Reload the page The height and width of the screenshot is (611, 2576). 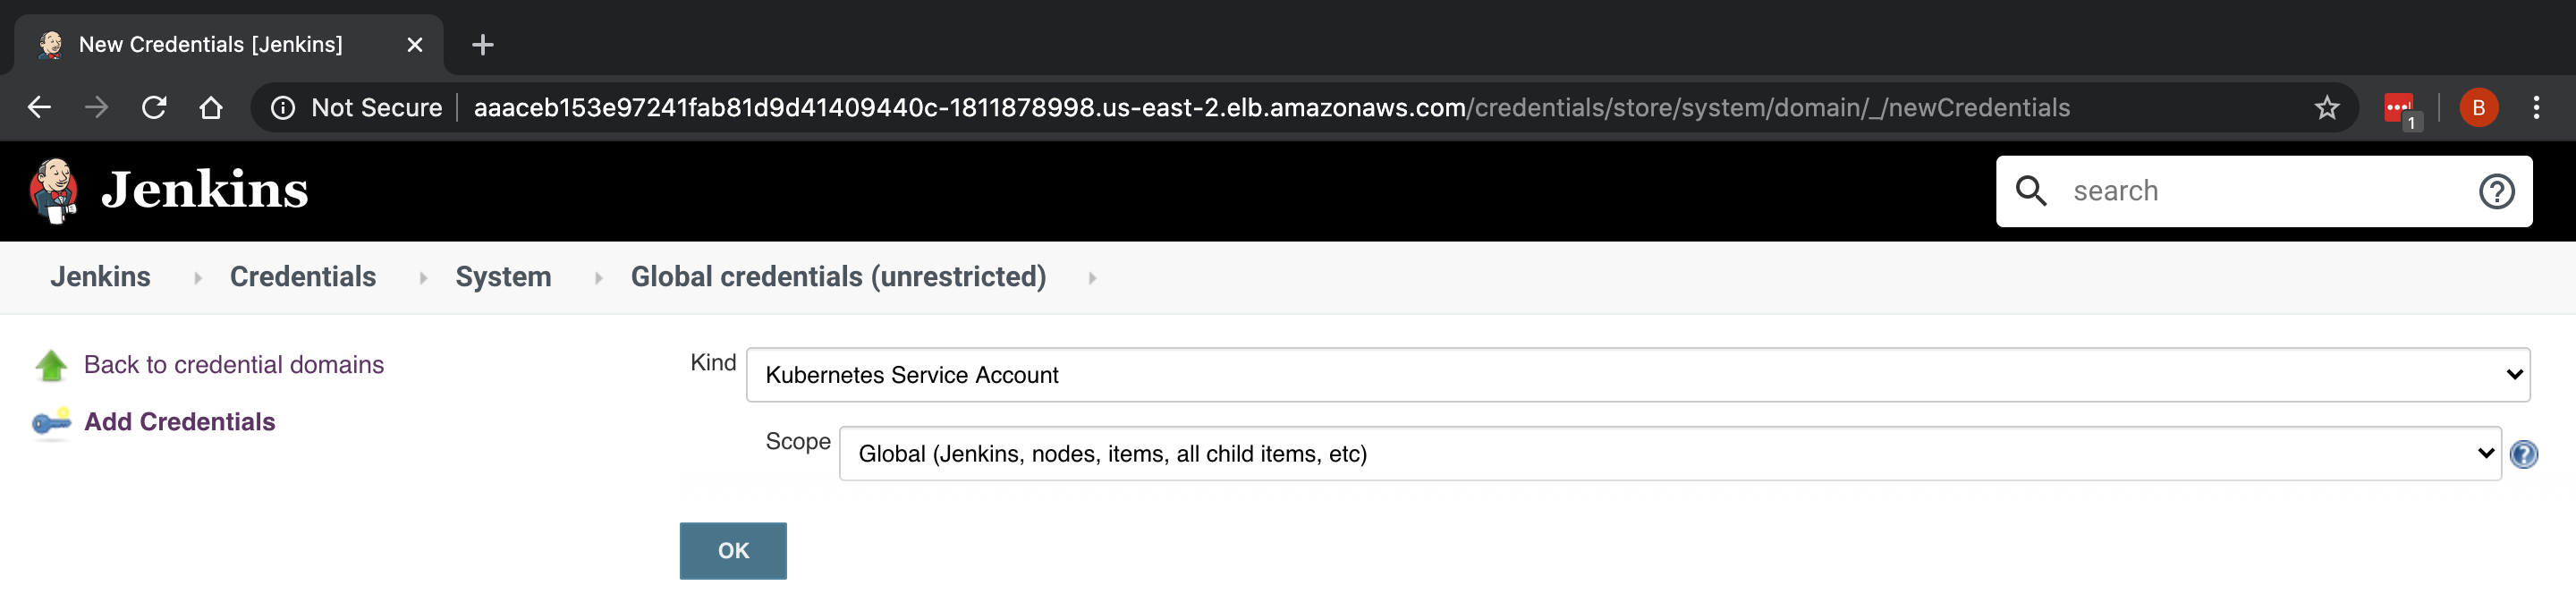[x=154, y=108]
